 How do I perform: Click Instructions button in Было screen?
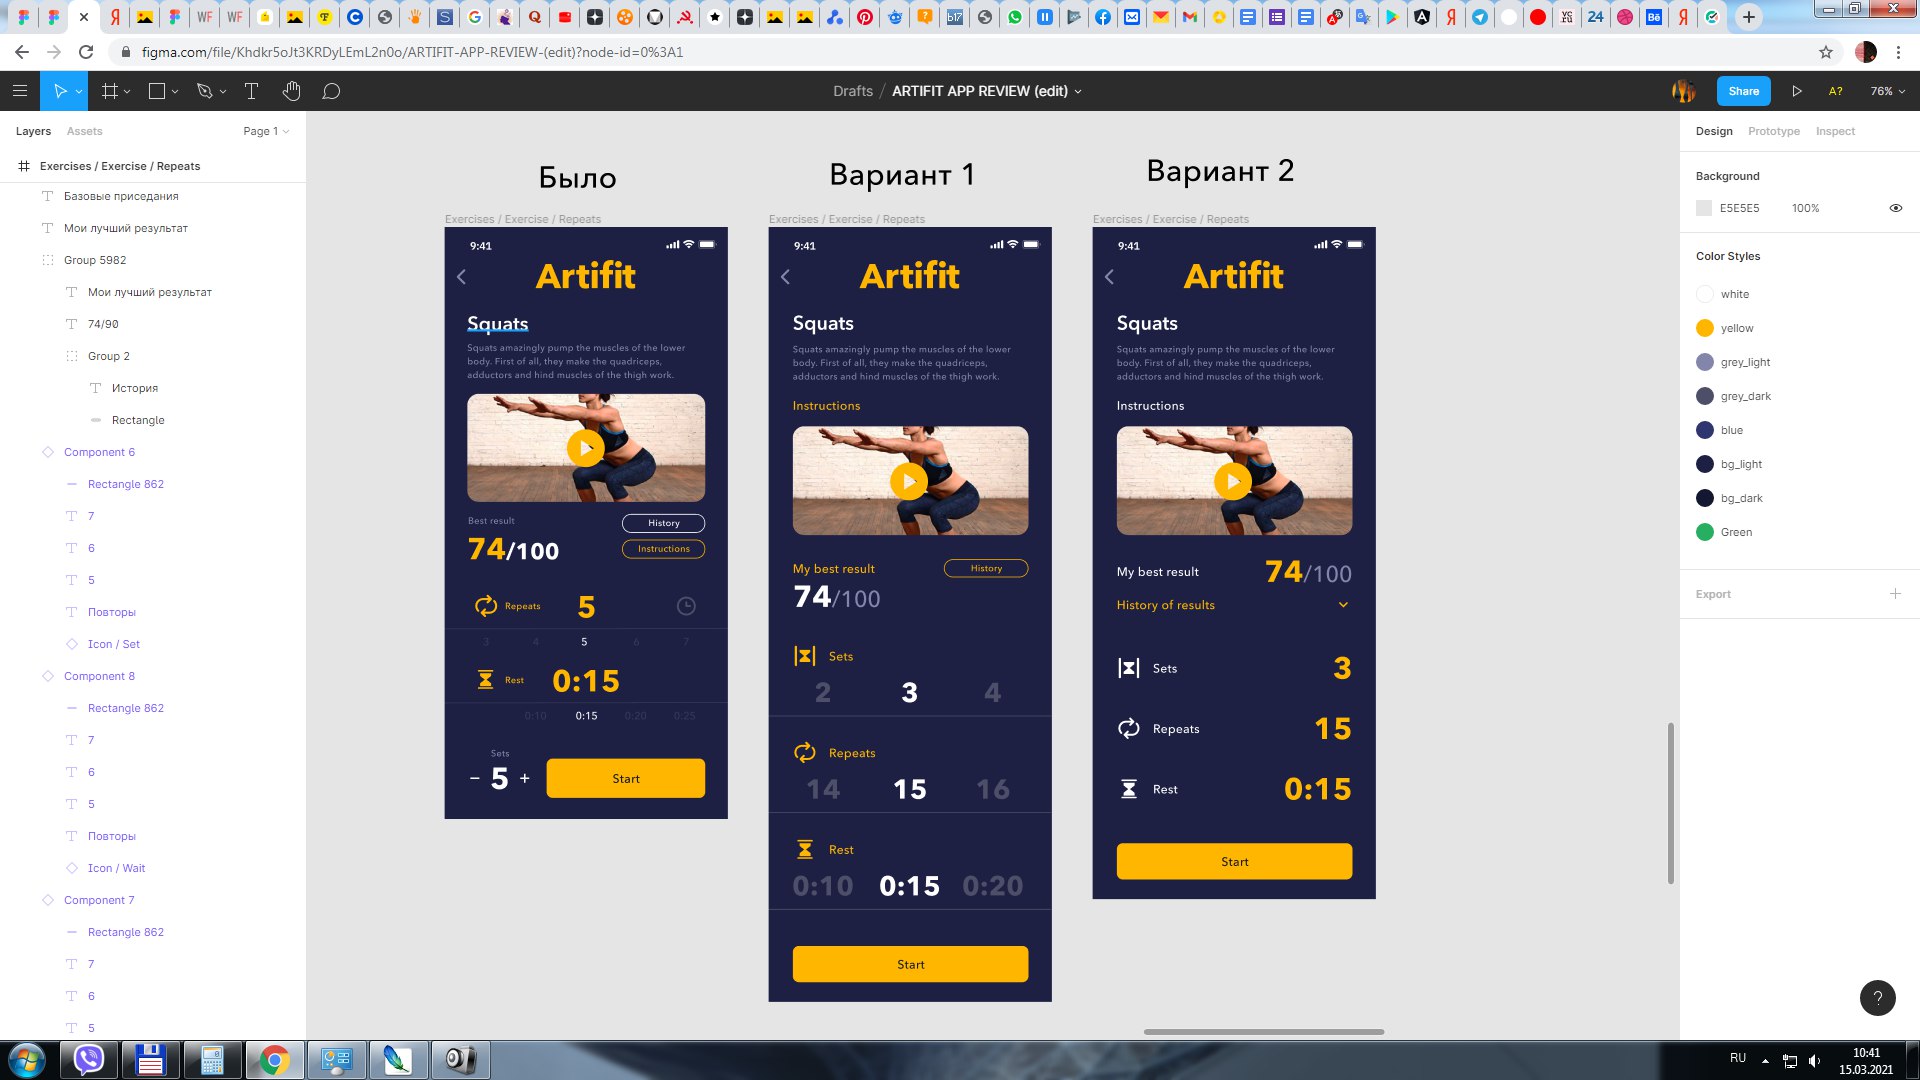pos(663,549)
